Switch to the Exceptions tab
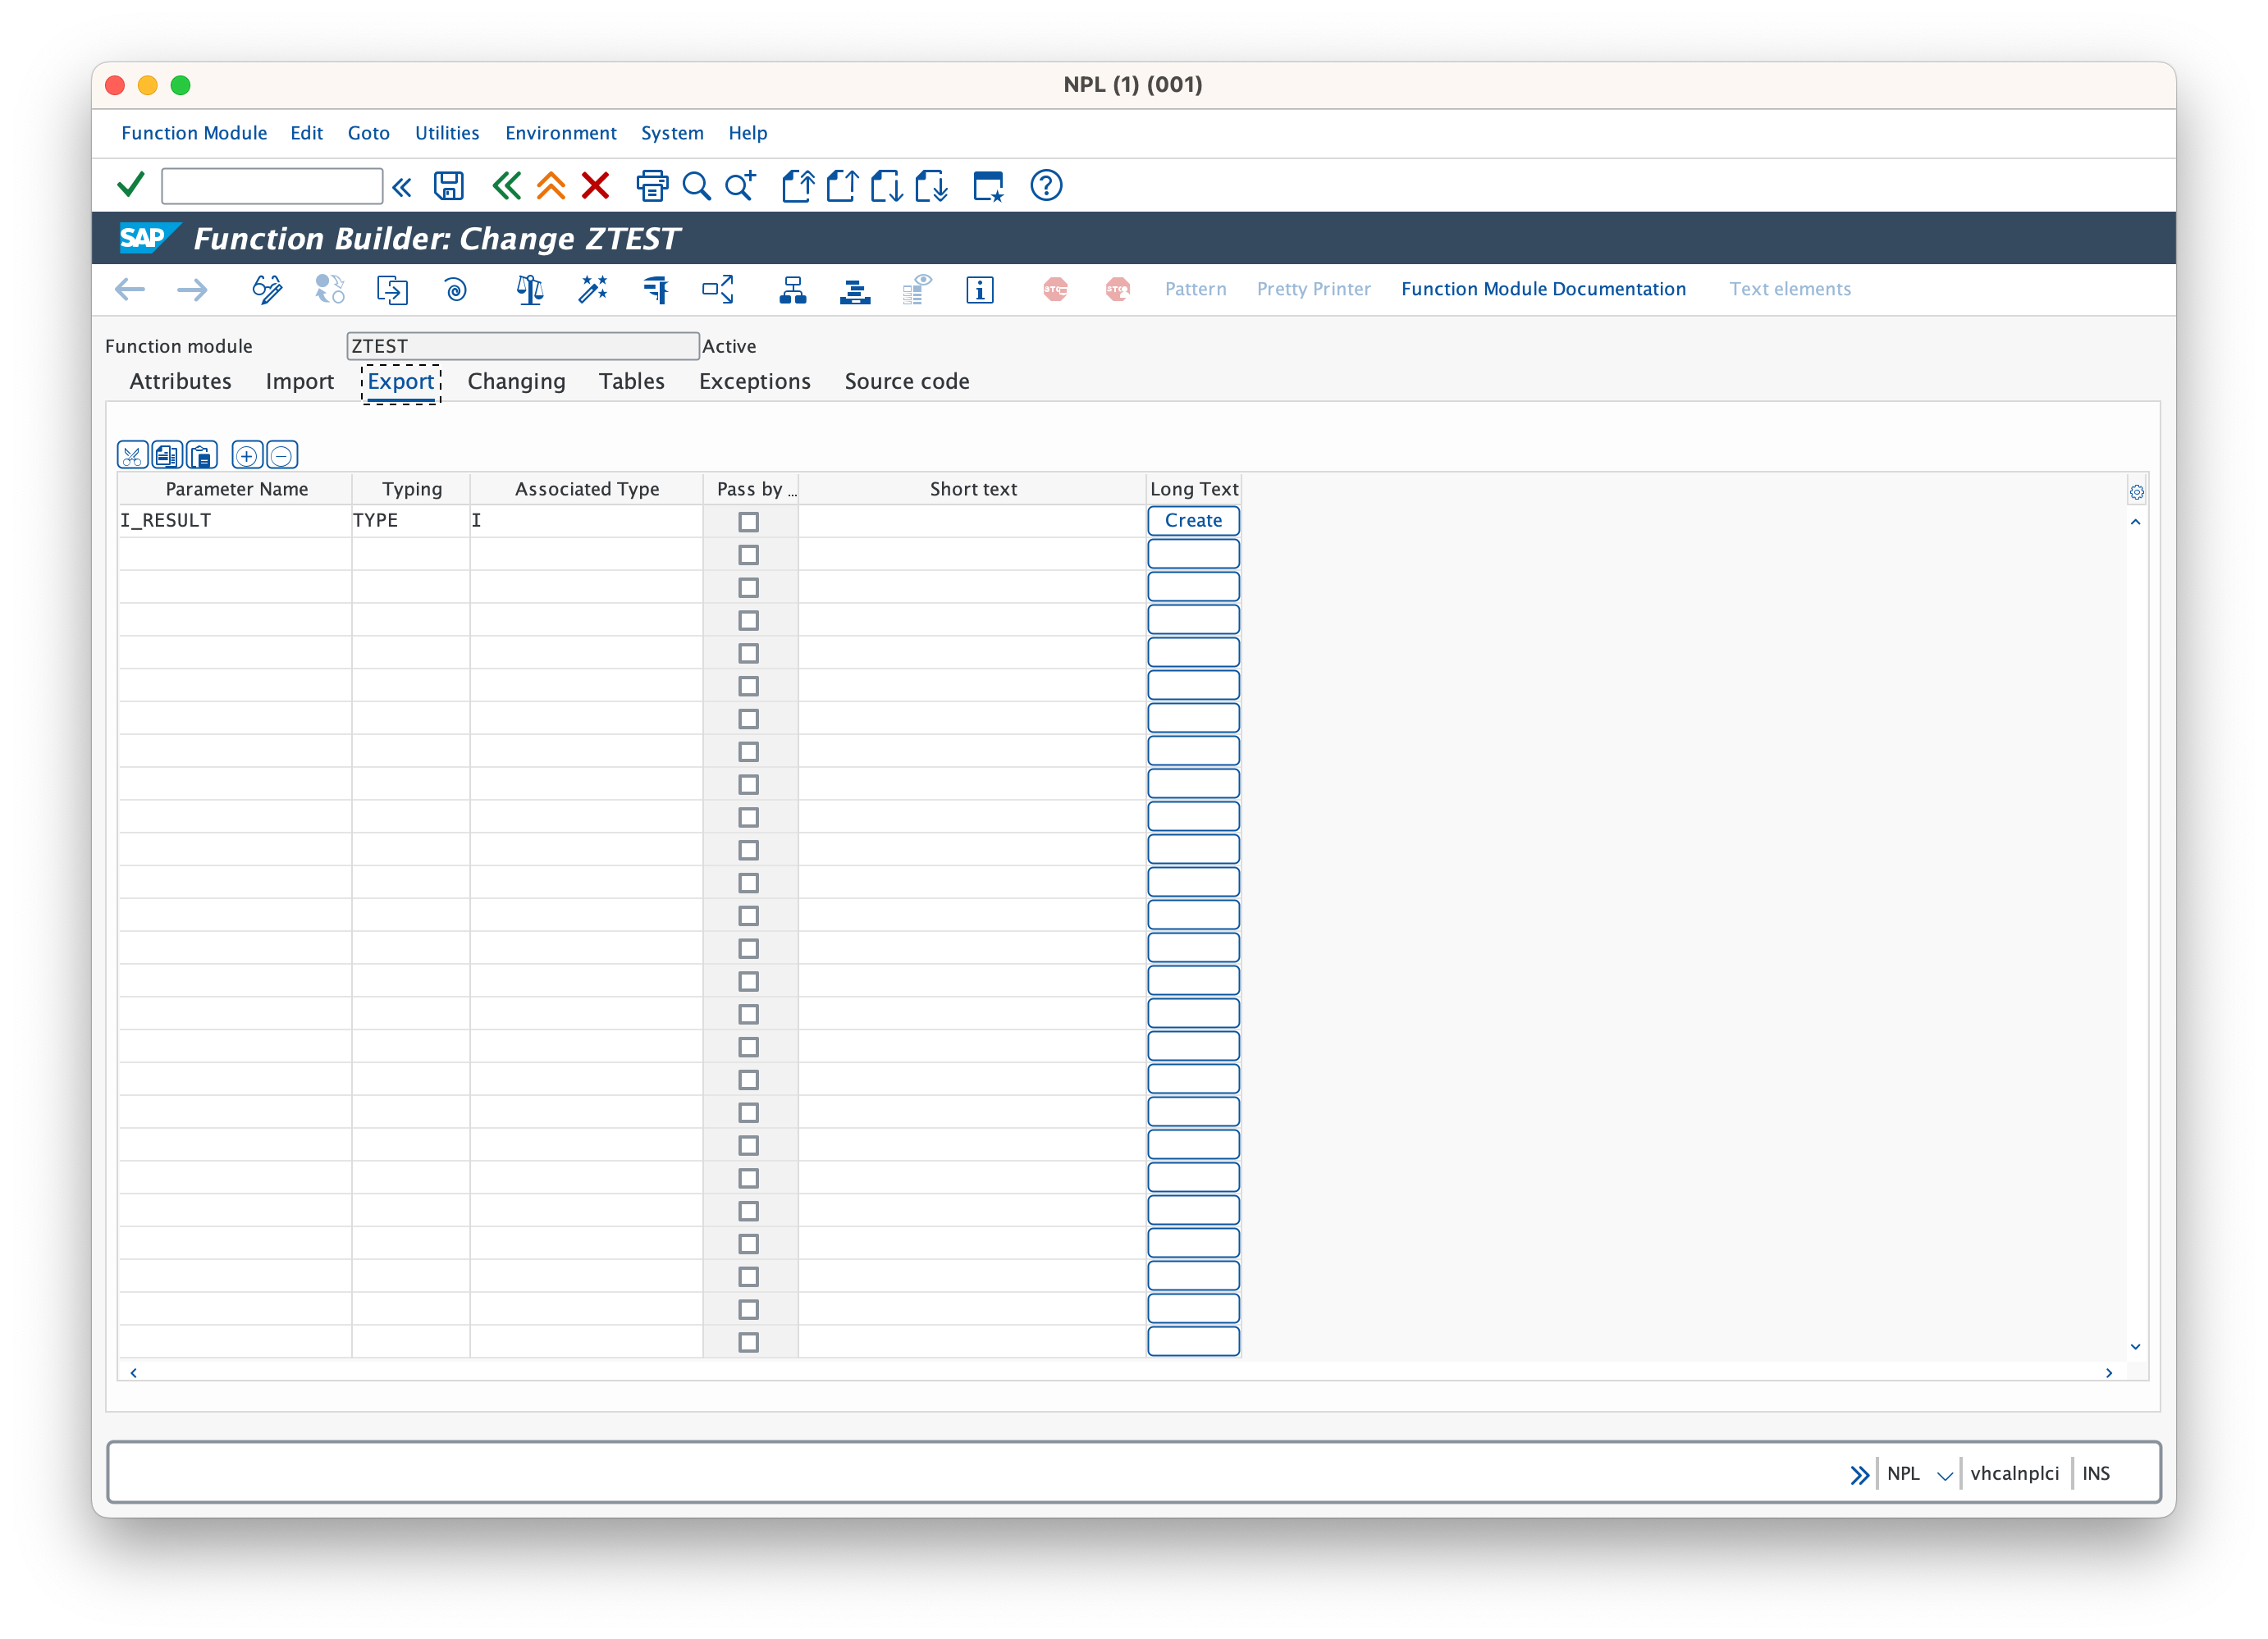2268x1639 pixels. (x=754, y=381)
